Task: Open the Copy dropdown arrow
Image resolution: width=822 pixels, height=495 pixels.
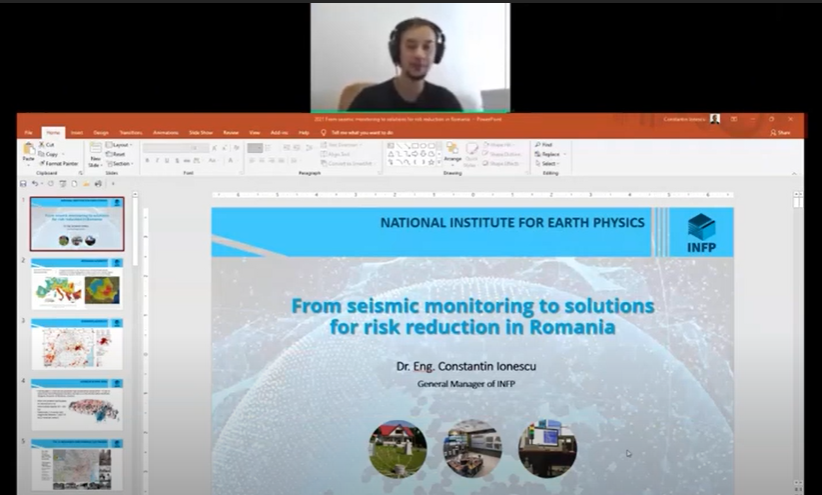Action: click(x=63, y=154)
